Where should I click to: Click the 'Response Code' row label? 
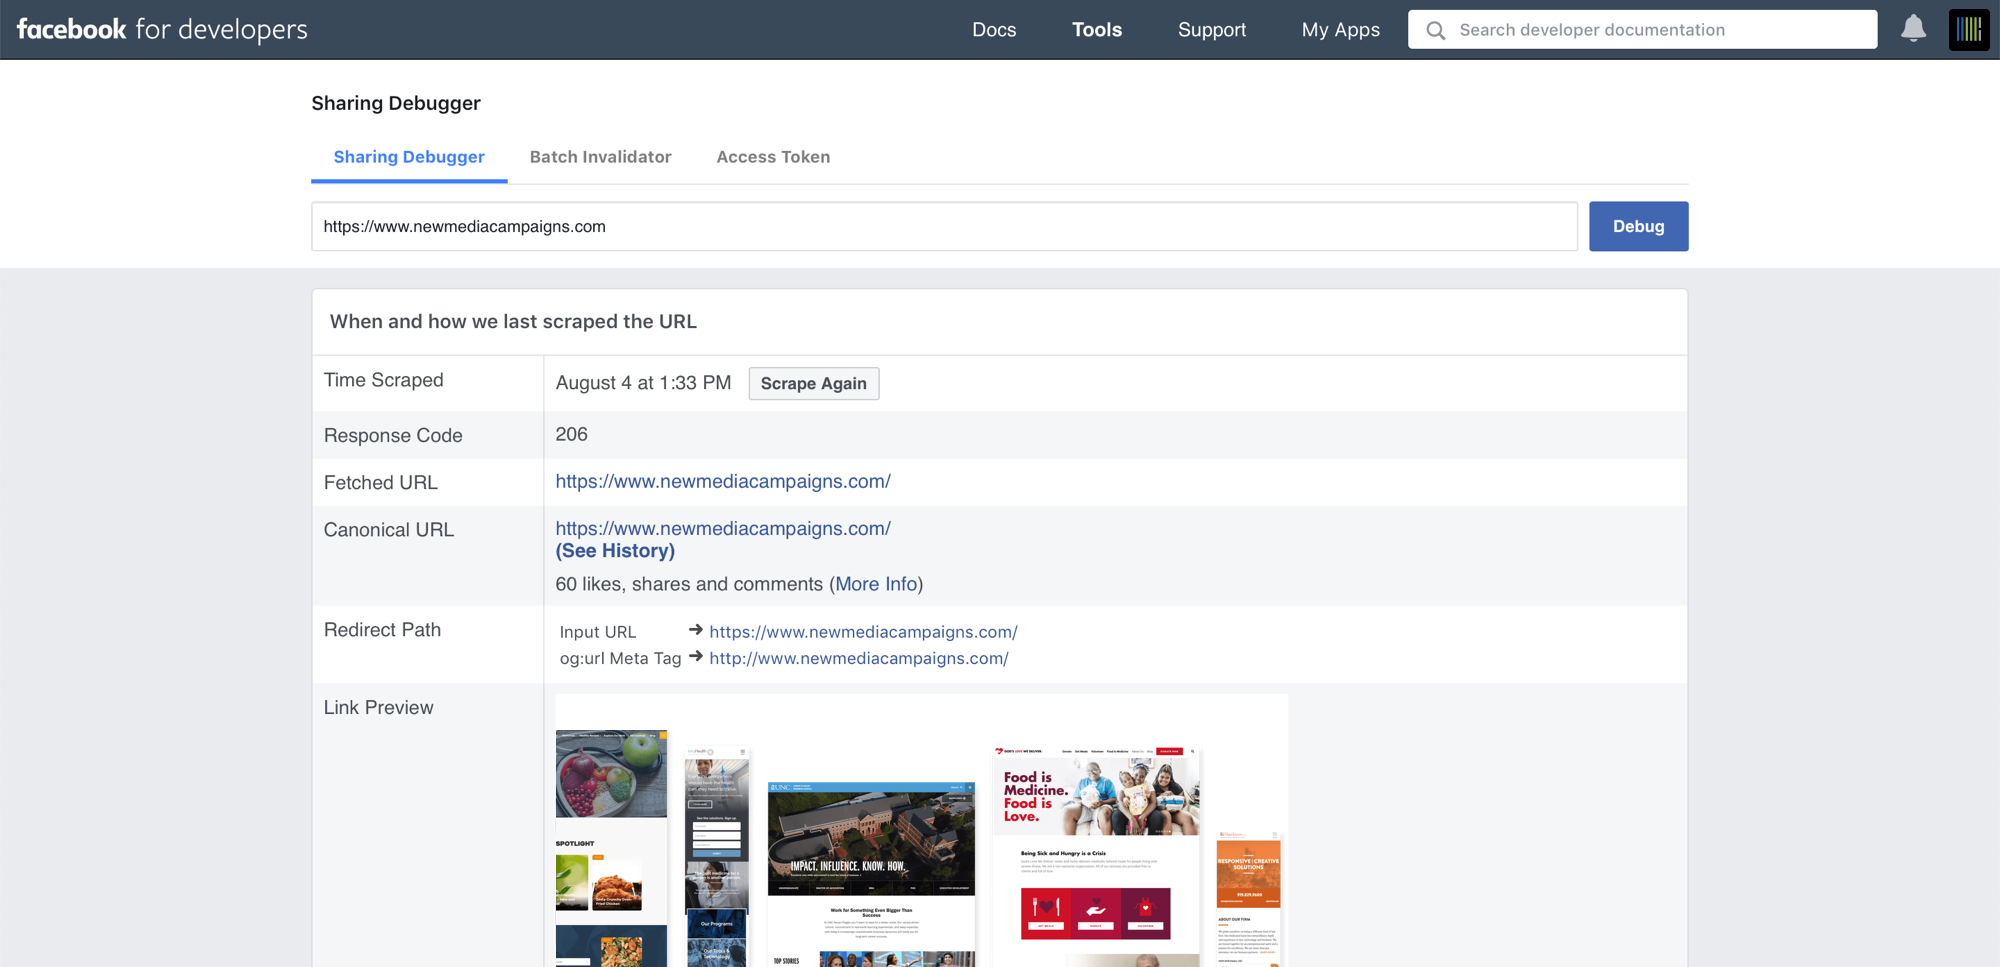[x=393, y=435]
